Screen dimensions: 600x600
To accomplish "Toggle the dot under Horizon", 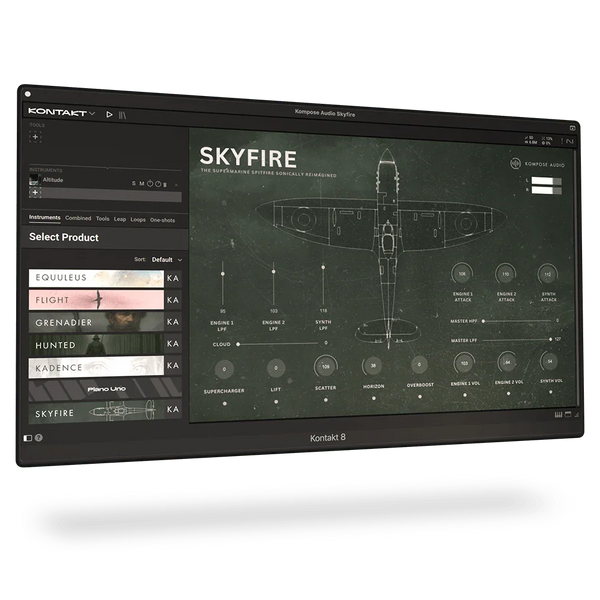I will click(x=374, y=398).
